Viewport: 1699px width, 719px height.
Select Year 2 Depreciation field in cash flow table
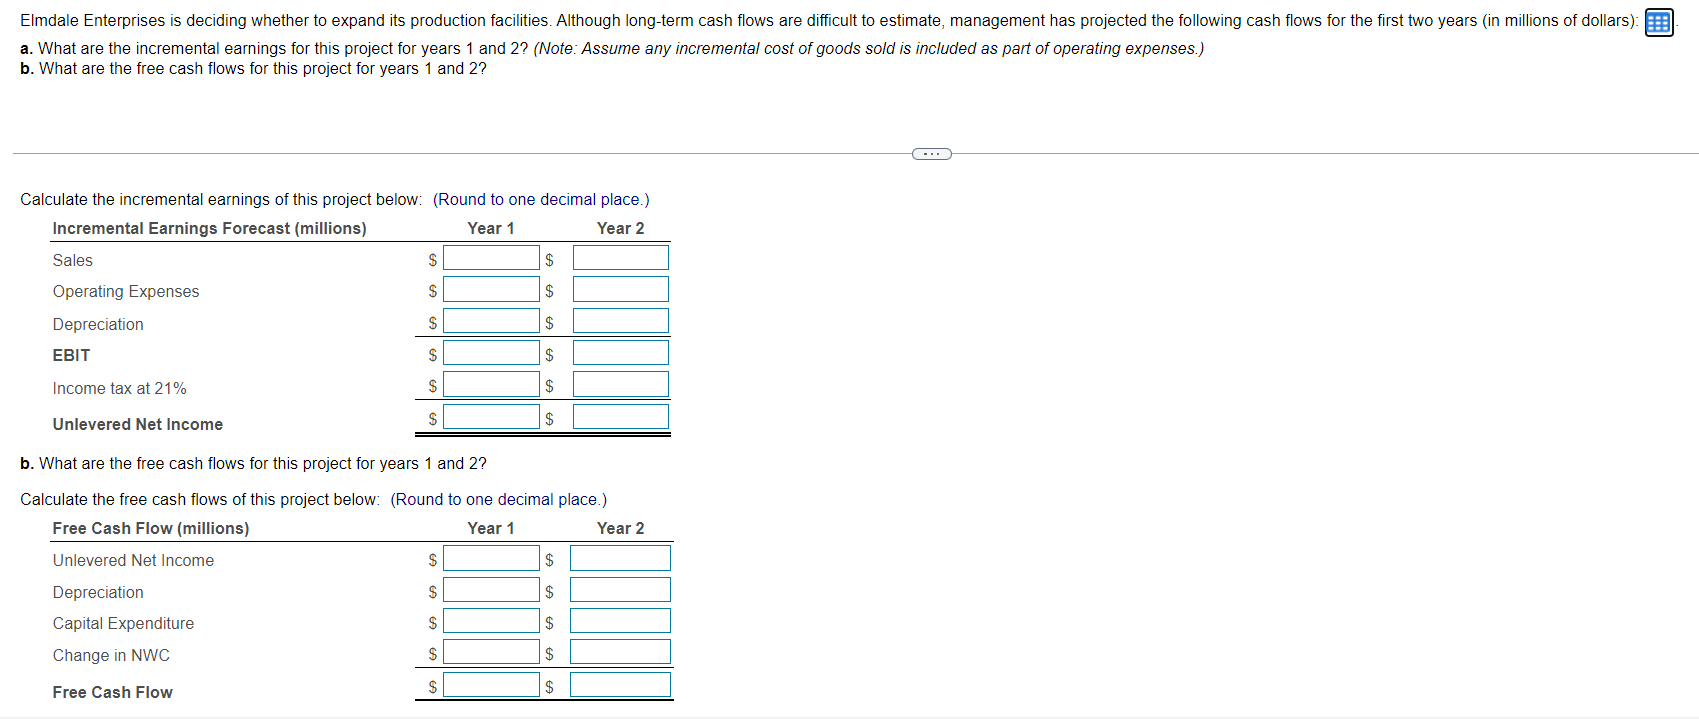[620, 590]
